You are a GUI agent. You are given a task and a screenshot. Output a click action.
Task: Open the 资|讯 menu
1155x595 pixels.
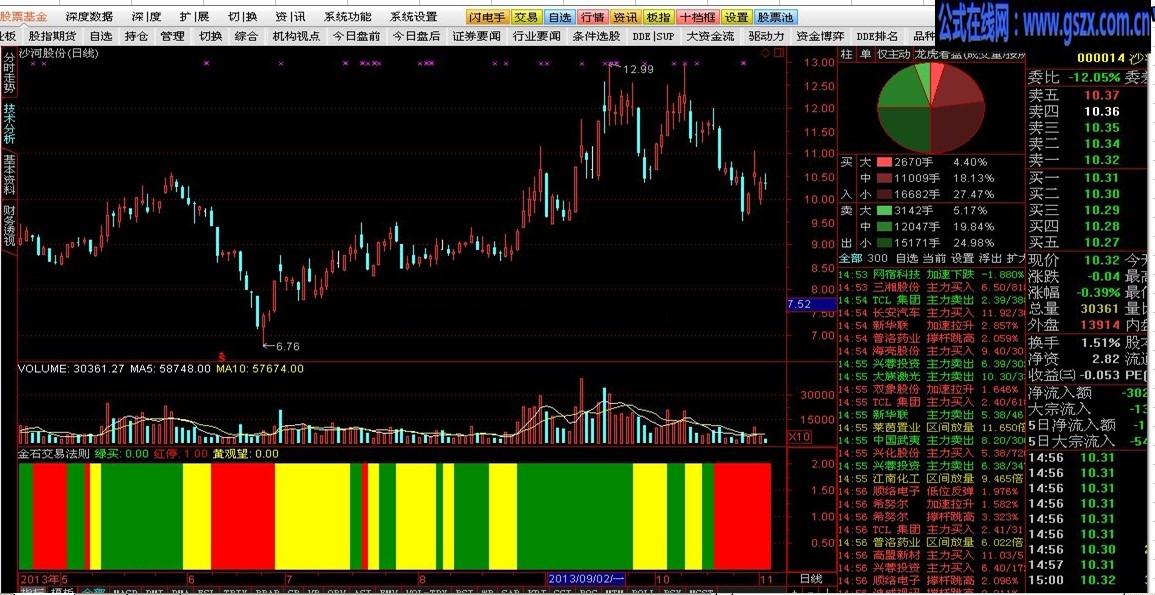pyautogui.click(x=290, y=16)
